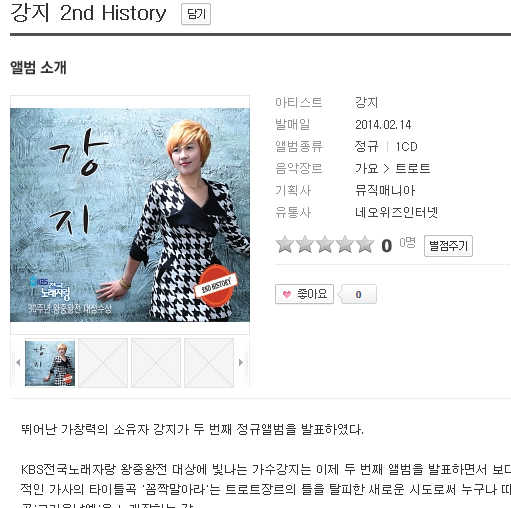Select the second rating star

point(305,244)
